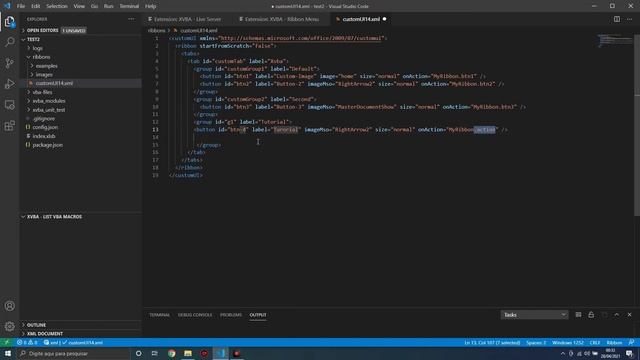Click the feedback icon in status bar

click(631, 342)
